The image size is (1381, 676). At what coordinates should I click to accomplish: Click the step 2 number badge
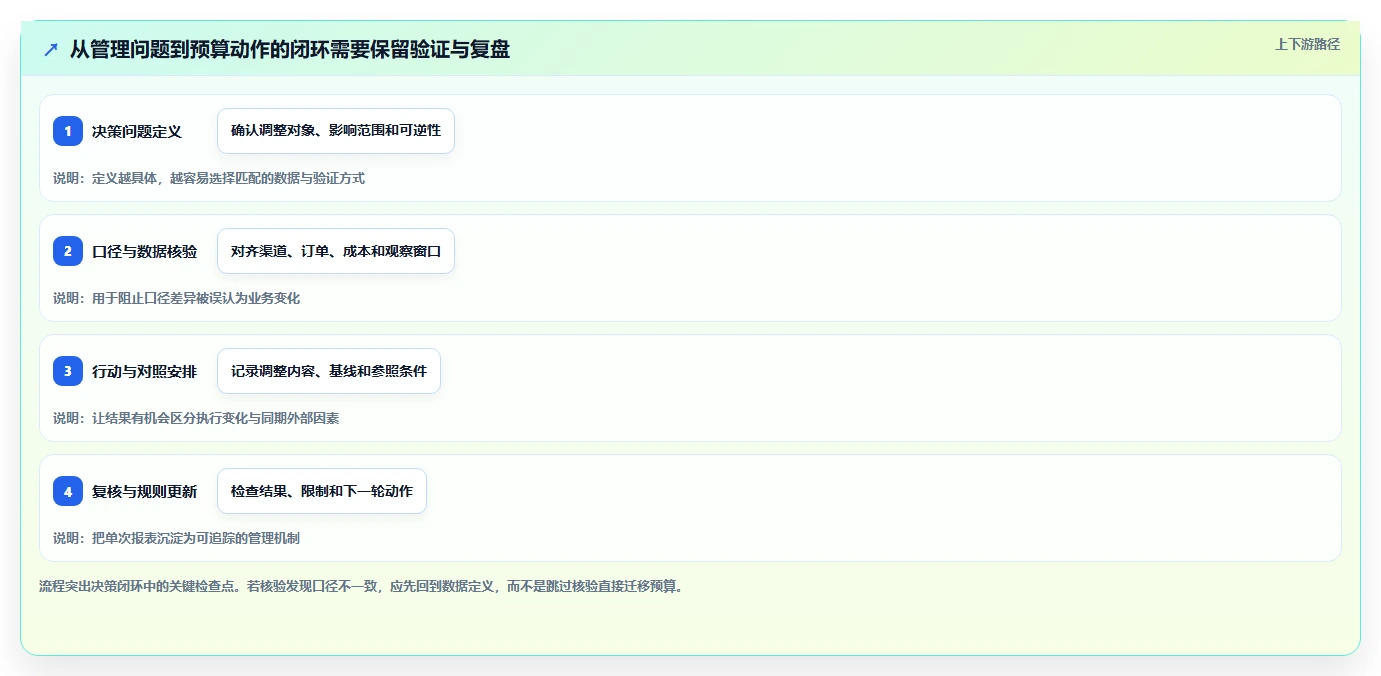pos(68,251)
